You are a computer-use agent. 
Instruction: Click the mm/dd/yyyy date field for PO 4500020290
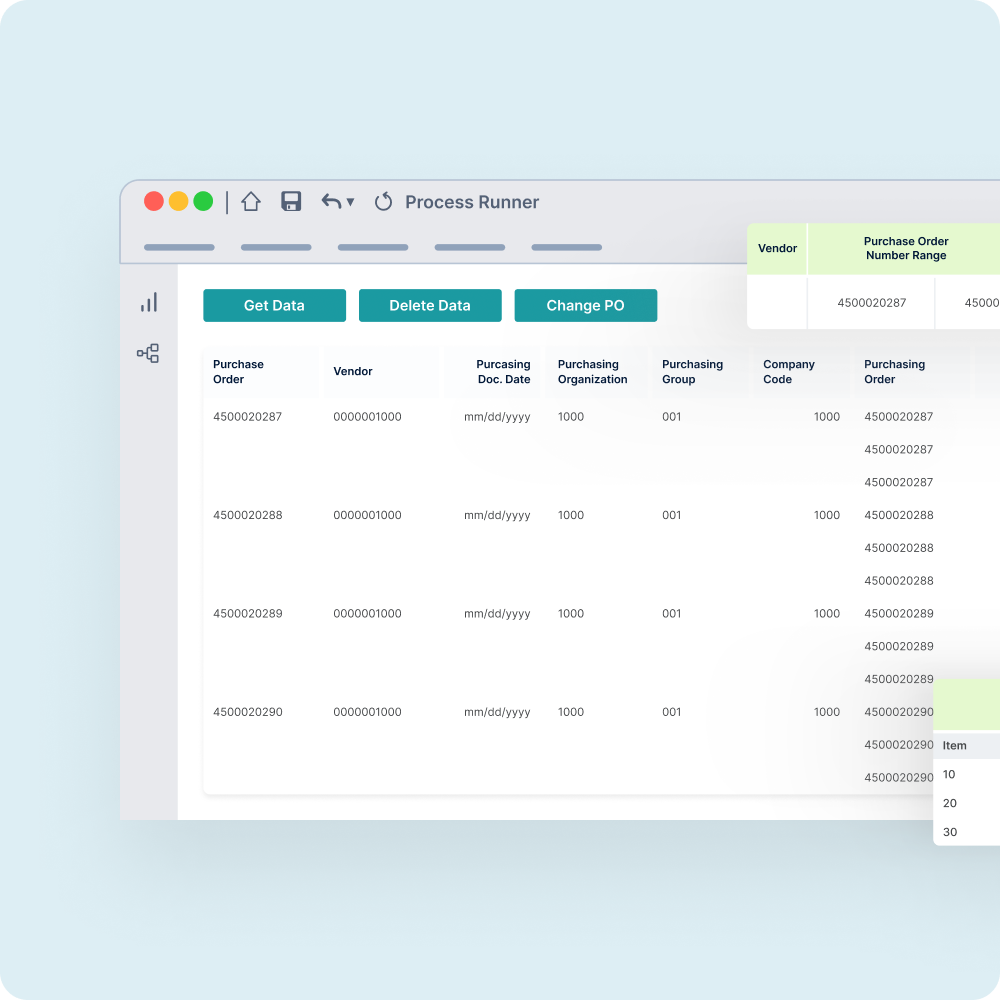tap(497, 712)
